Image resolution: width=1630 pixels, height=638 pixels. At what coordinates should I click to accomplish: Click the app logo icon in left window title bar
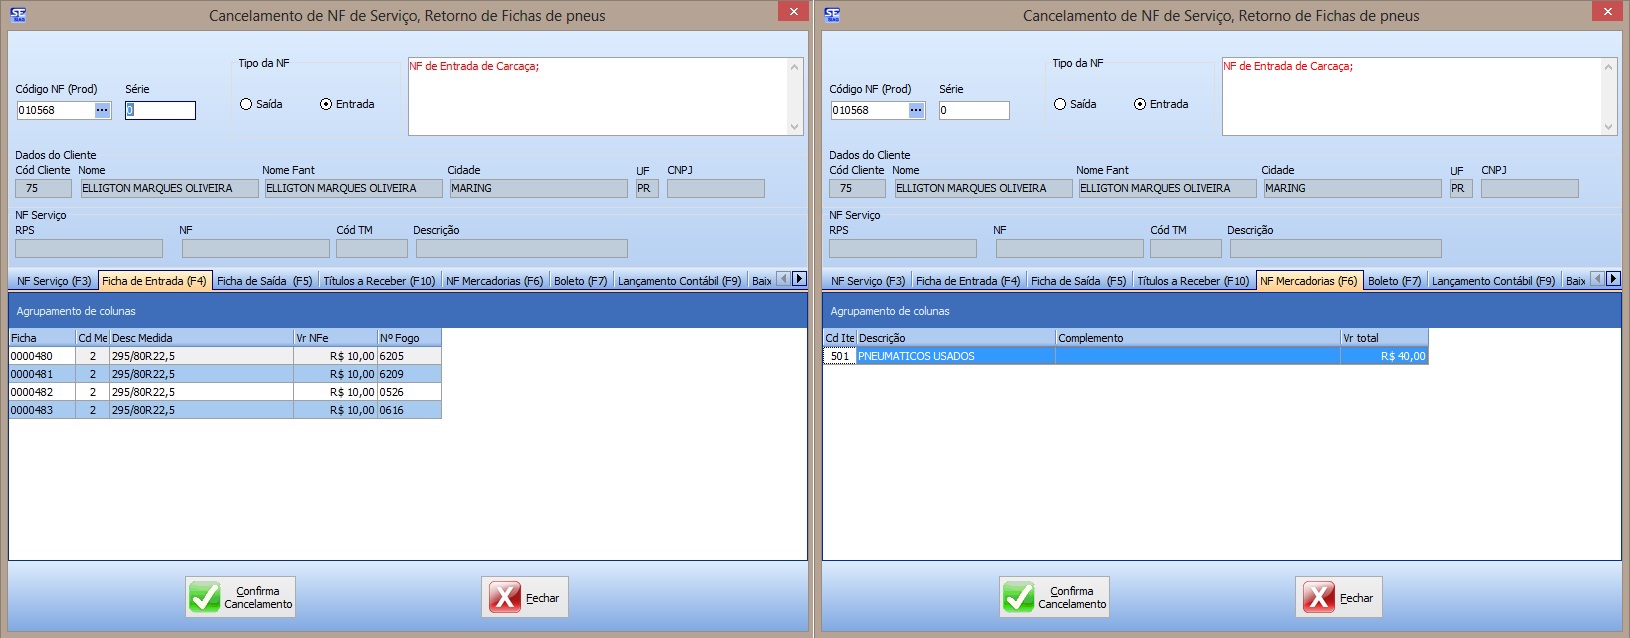[18, 14]
